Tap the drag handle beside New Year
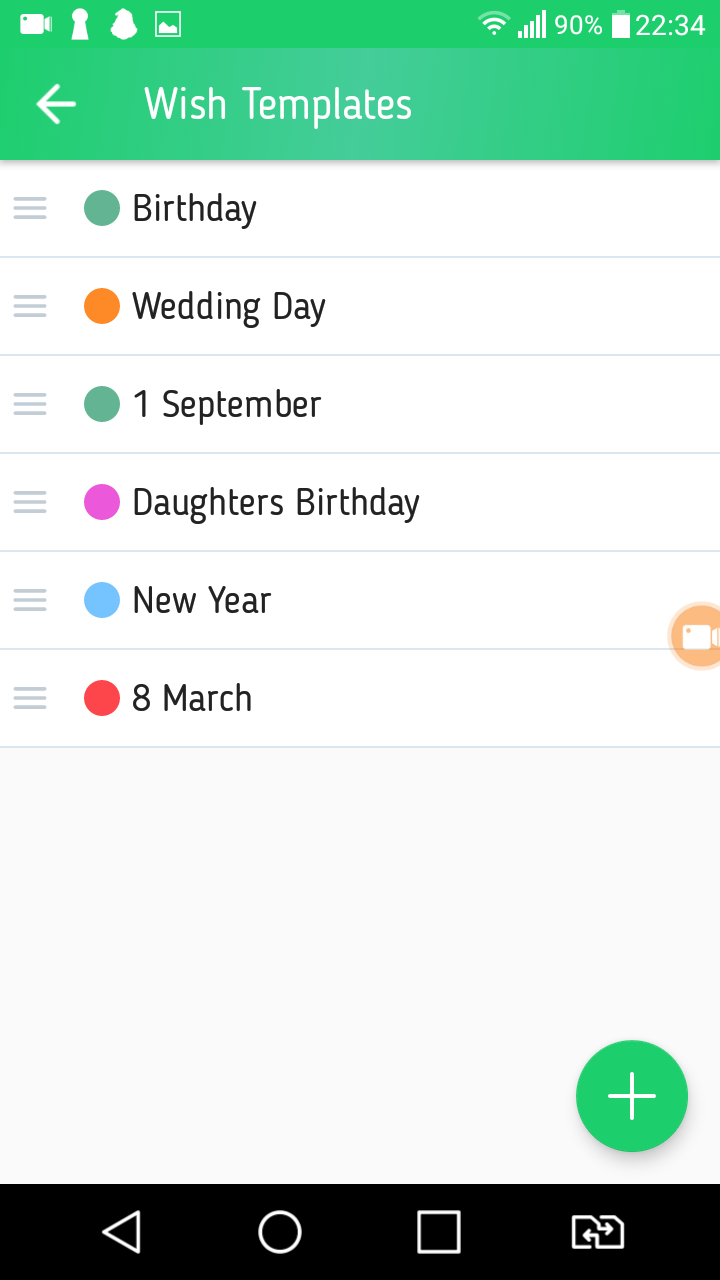The image size is (720, 1280). pyautogui.click(x=30, y=600)
